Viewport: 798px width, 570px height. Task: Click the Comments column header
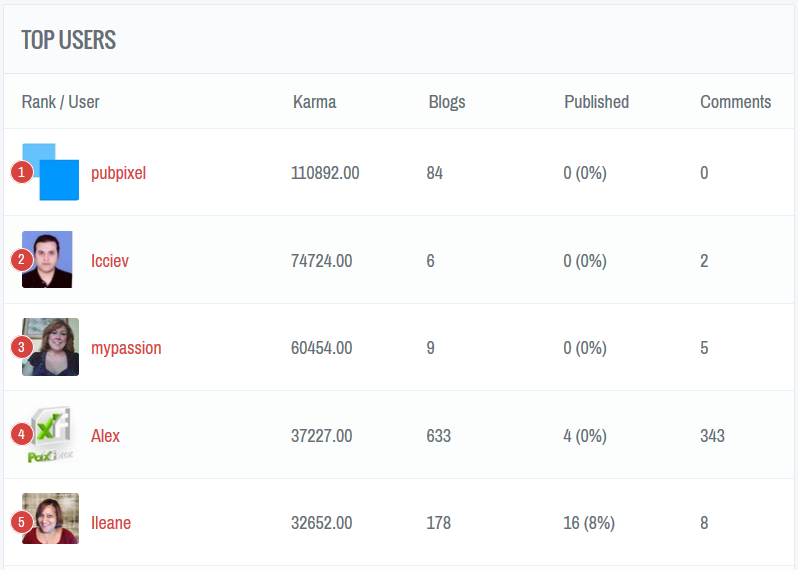coord(735,102)
